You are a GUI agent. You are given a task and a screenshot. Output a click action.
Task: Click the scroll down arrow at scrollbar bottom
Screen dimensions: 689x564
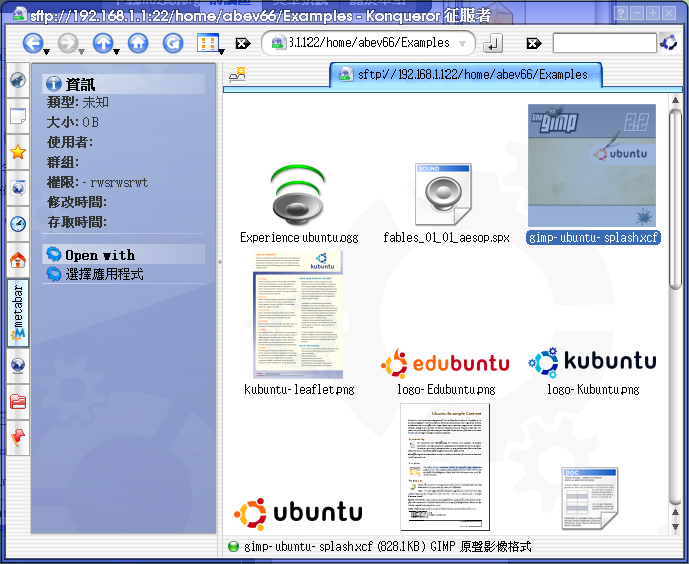pos(675,526)
